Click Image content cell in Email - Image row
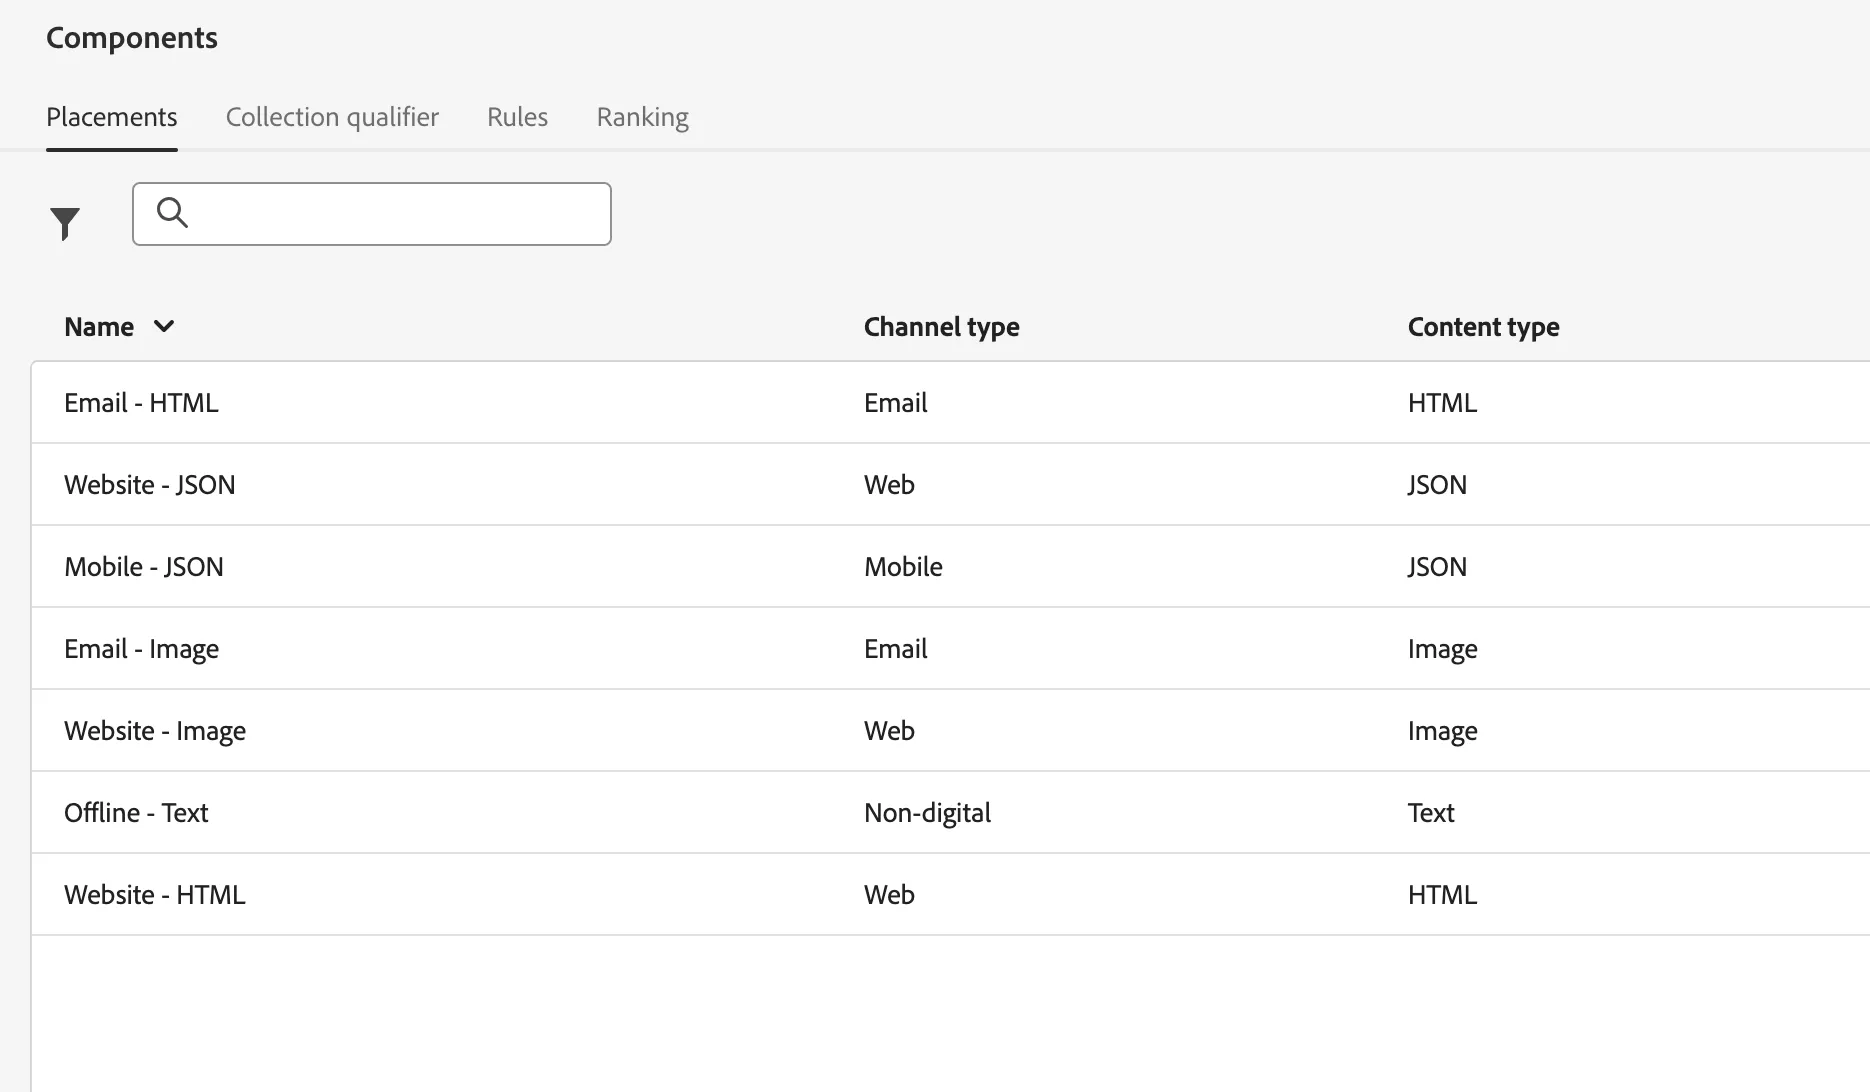Image resolution: width=1870 pixels, height=1092 pixels. tap(1443, 648)
